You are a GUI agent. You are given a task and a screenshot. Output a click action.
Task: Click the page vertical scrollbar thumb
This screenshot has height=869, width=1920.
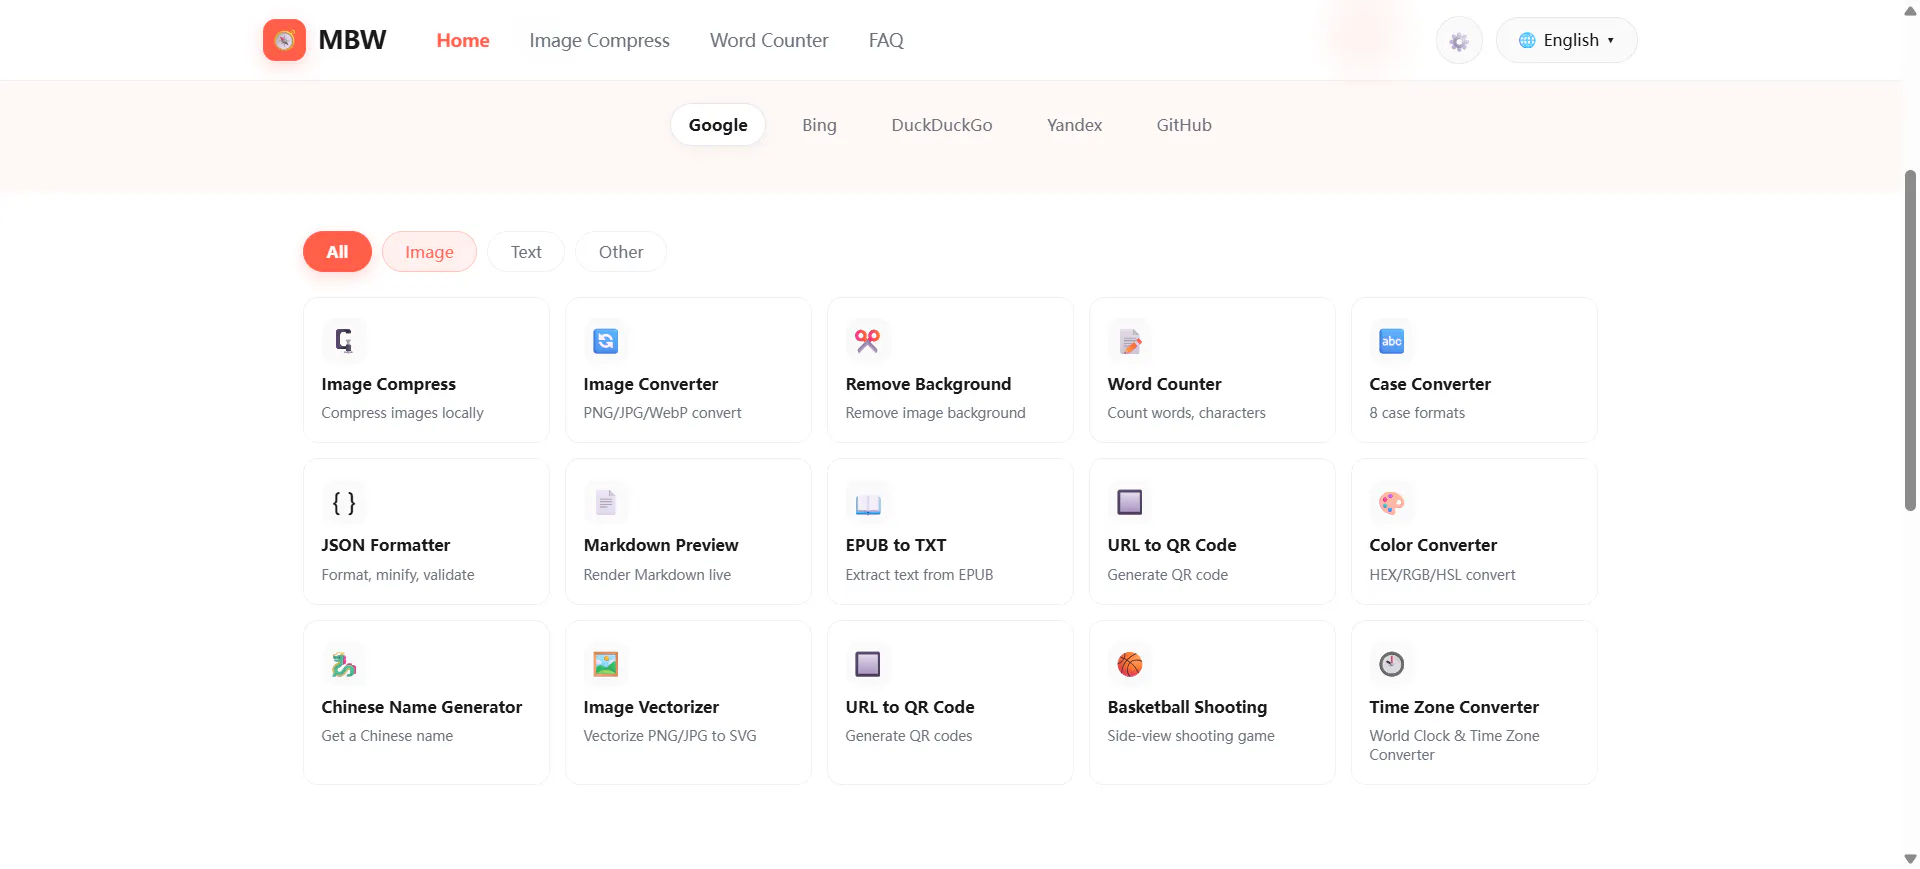pos(1910,340)
